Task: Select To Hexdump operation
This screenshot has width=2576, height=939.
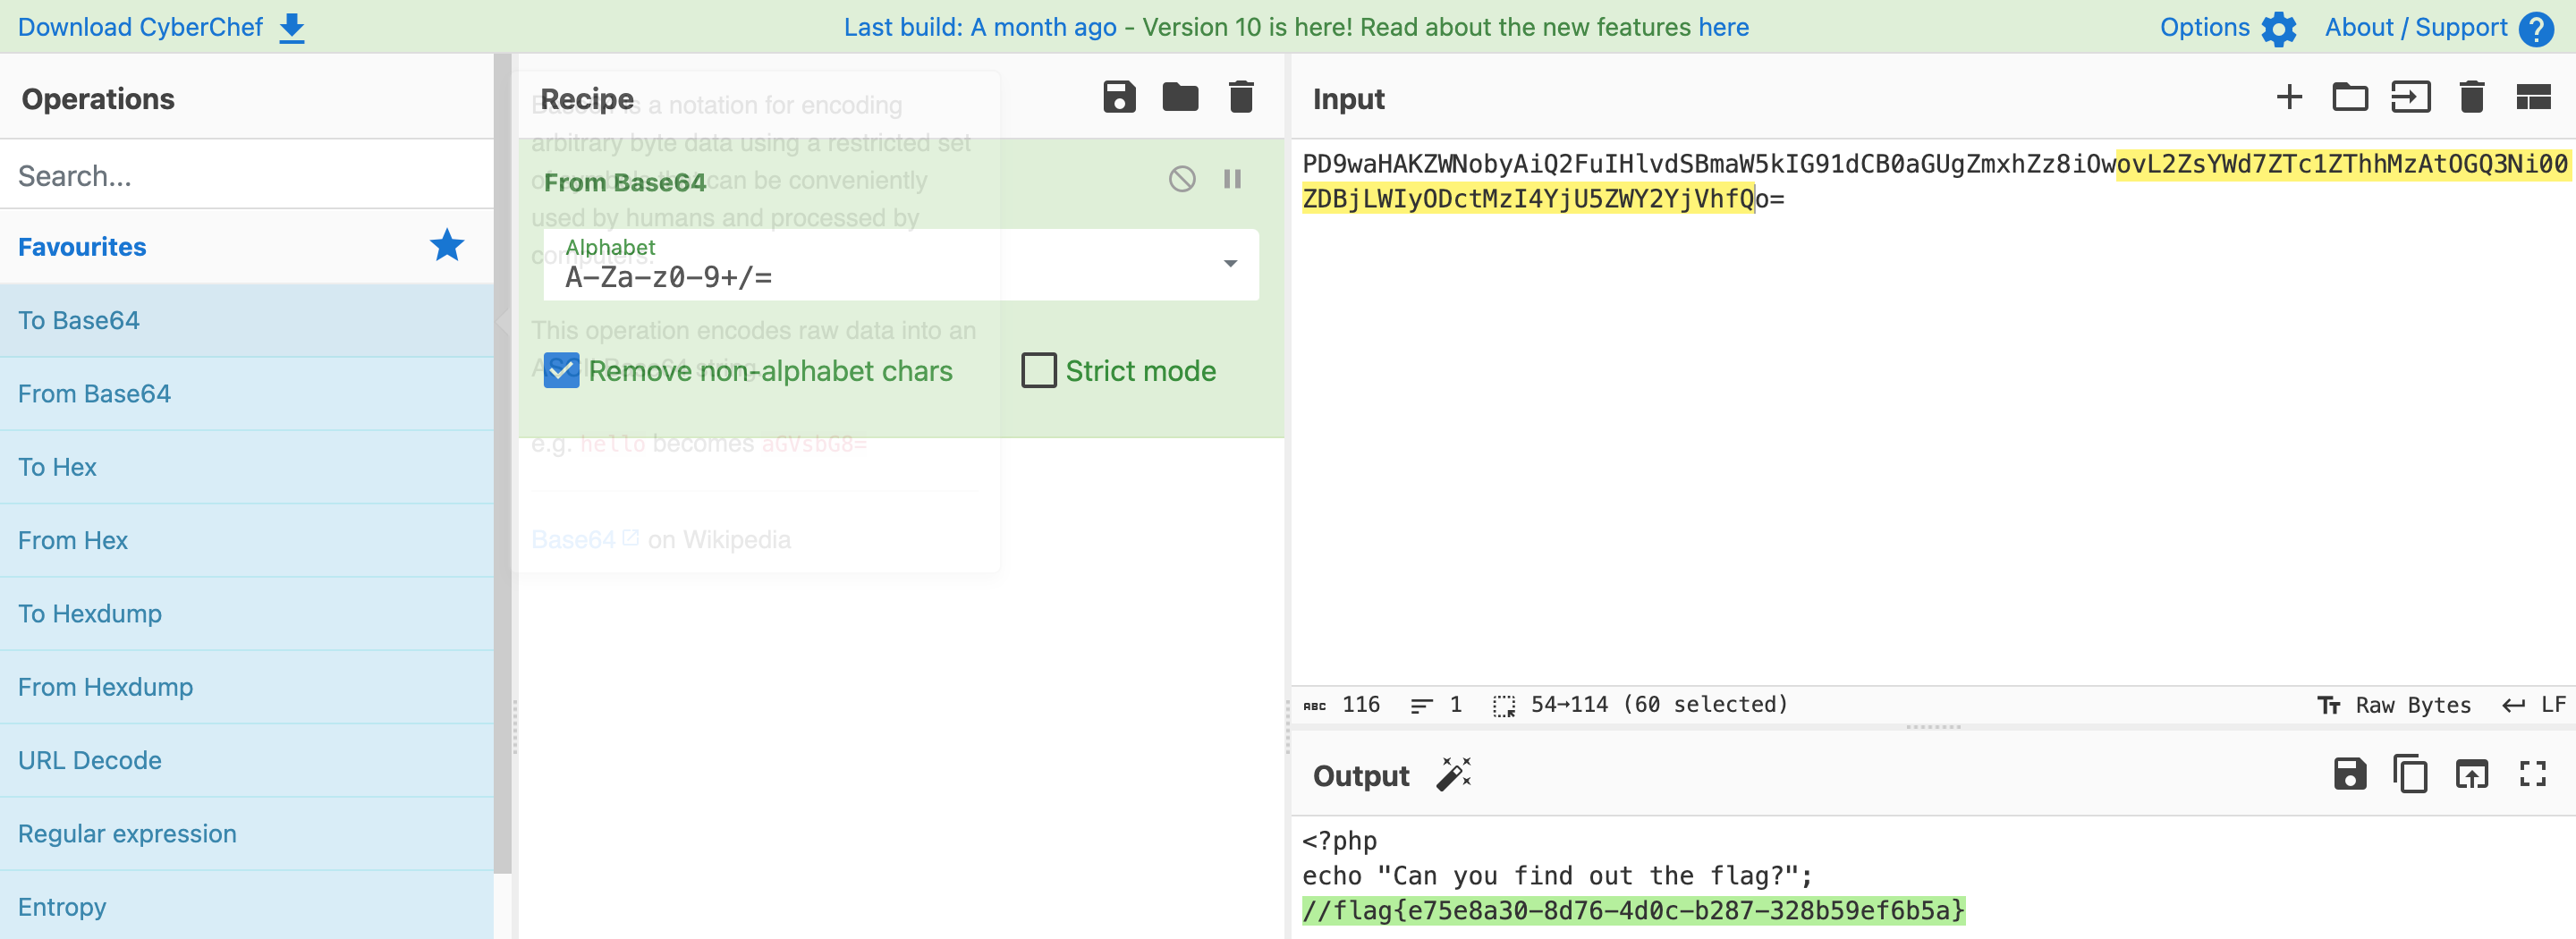Action: (247, 614)
